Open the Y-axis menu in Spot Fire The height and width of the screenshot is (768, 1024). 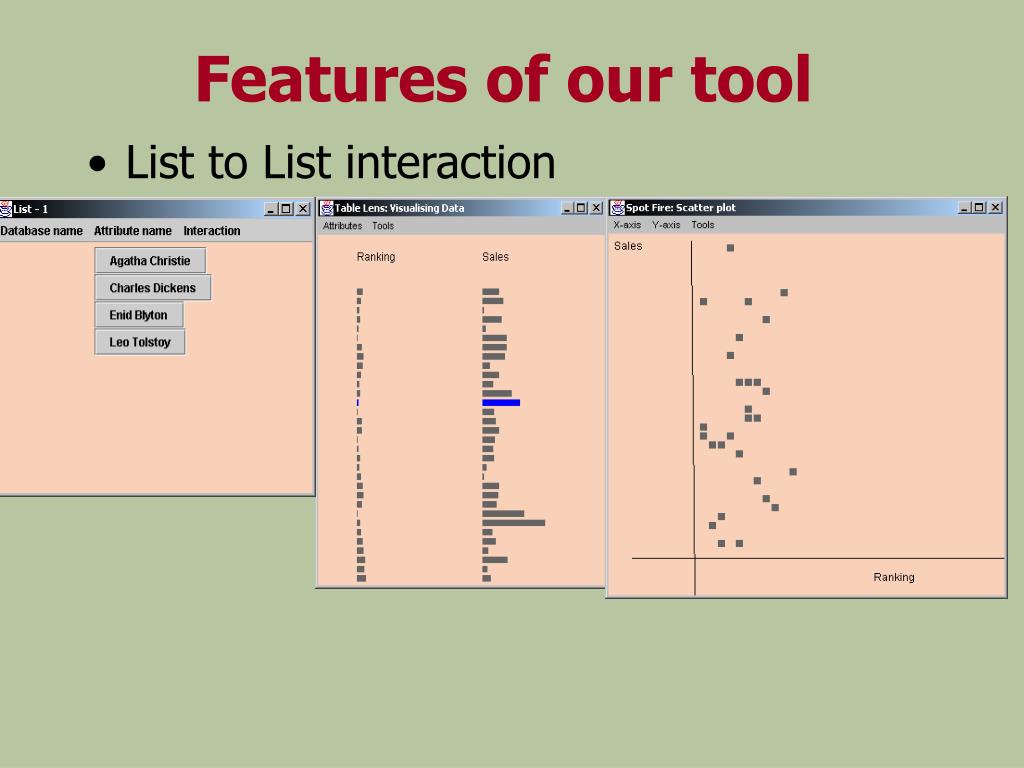666,225
